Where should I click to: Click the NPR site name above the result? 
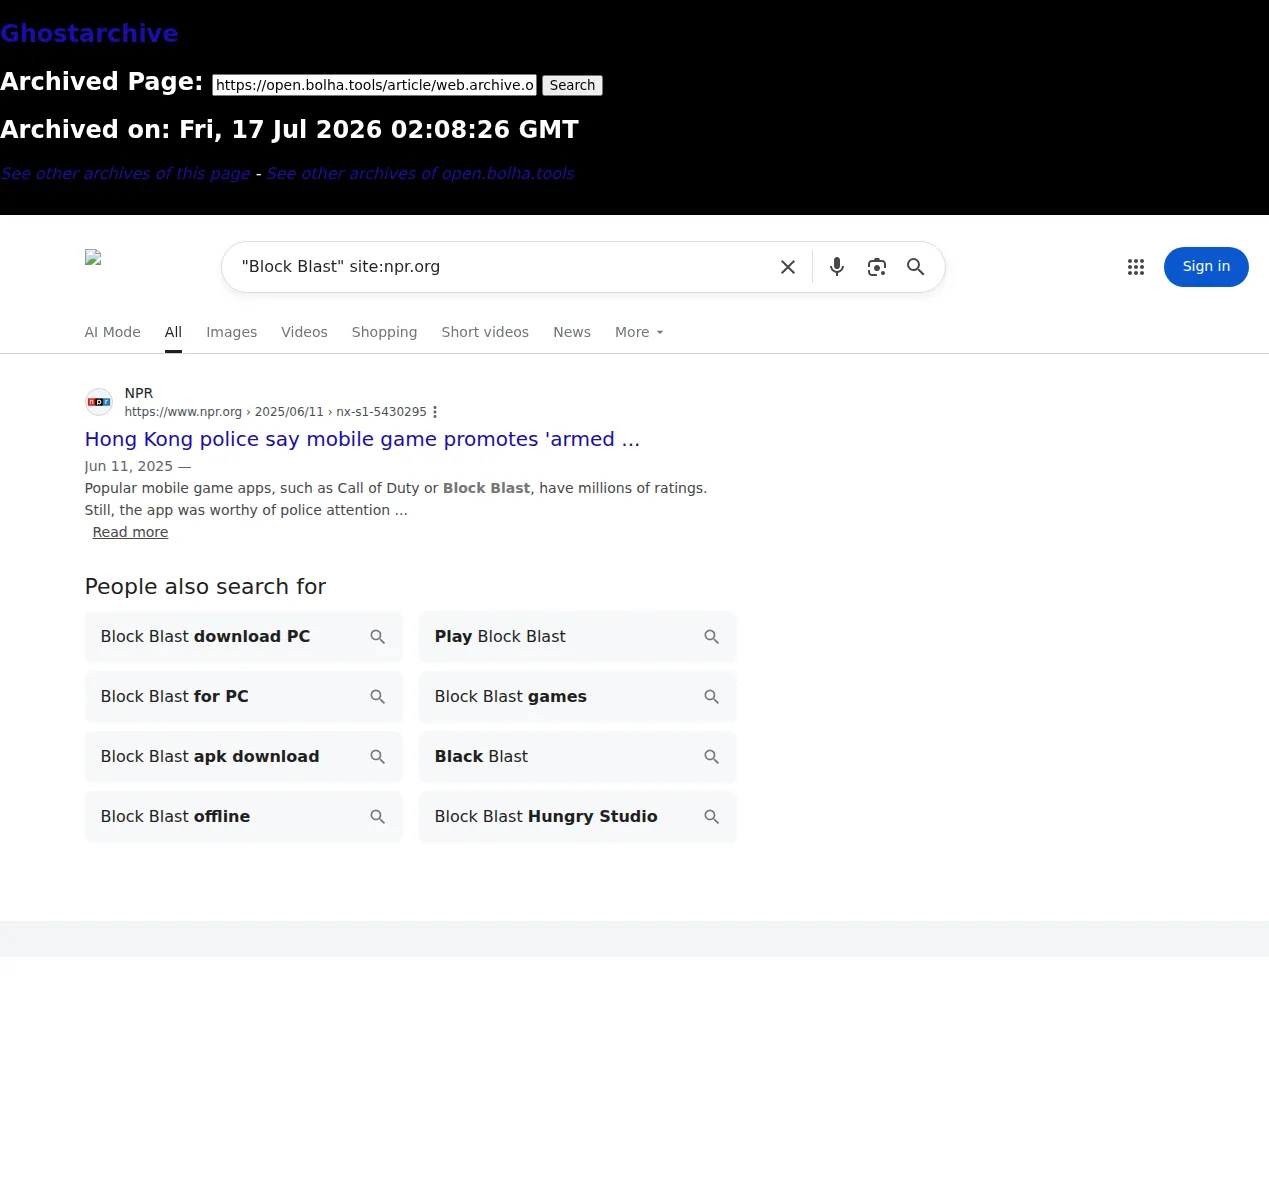139,393
